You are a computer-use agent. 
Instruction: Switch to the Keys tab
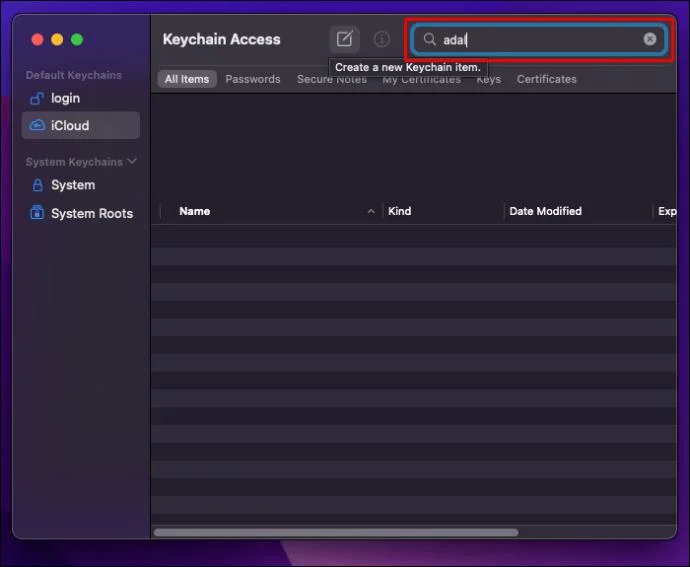pyautogui.click(x=488, y=80)
